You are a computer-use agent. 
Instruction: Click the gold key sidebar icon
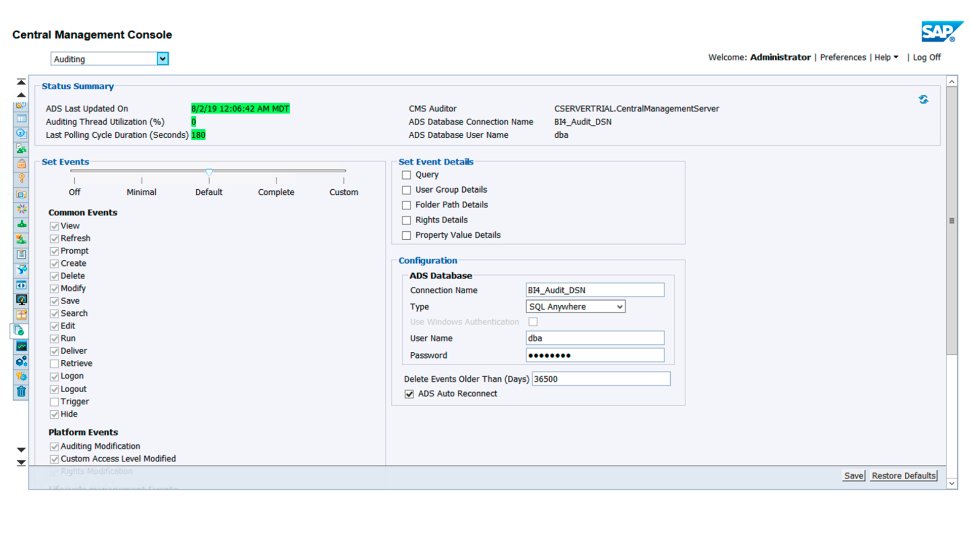21,178
